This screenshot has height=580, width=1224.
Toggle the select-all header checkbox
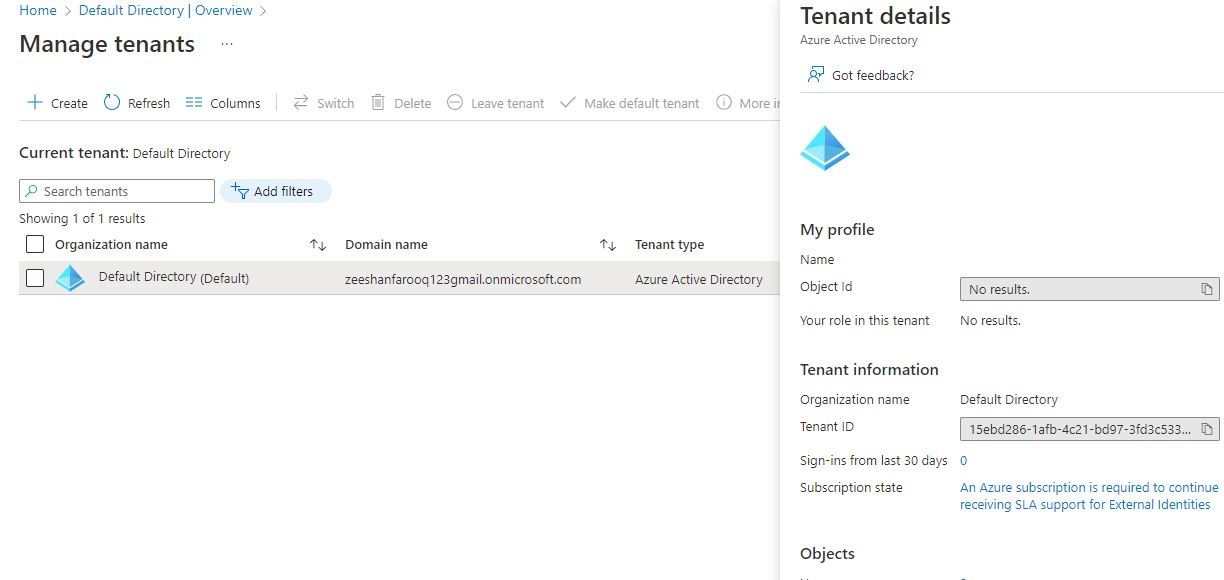click(35, 244)
